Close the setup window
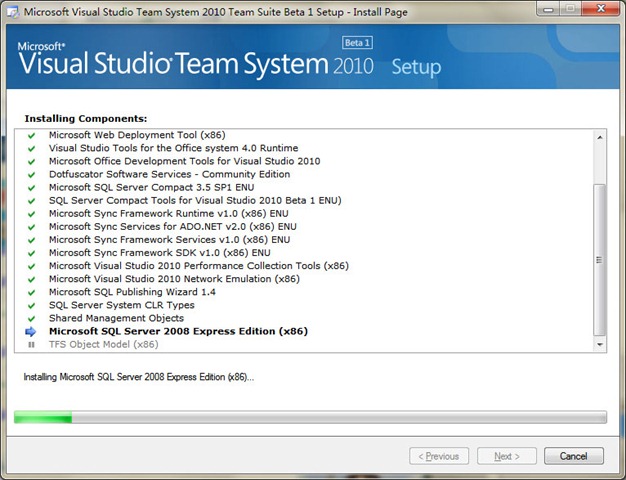Viewport: 626px width, 480px height. [601, 8]
